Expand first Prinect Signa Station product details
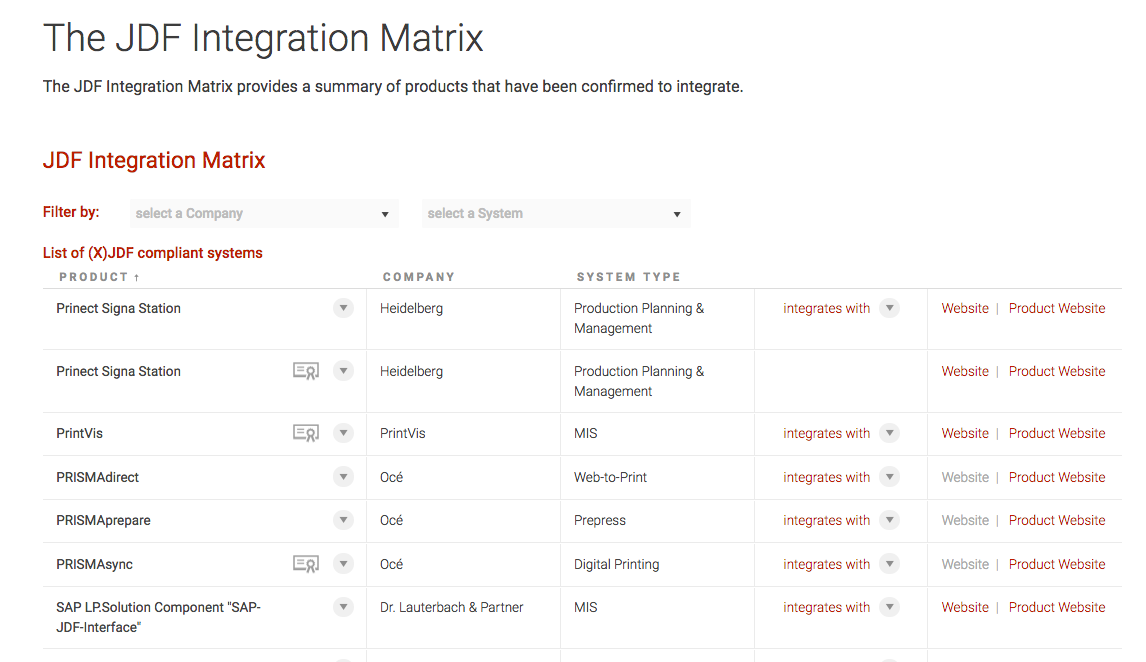This screenshot has width=1146, height=662. tap(344, 308)
